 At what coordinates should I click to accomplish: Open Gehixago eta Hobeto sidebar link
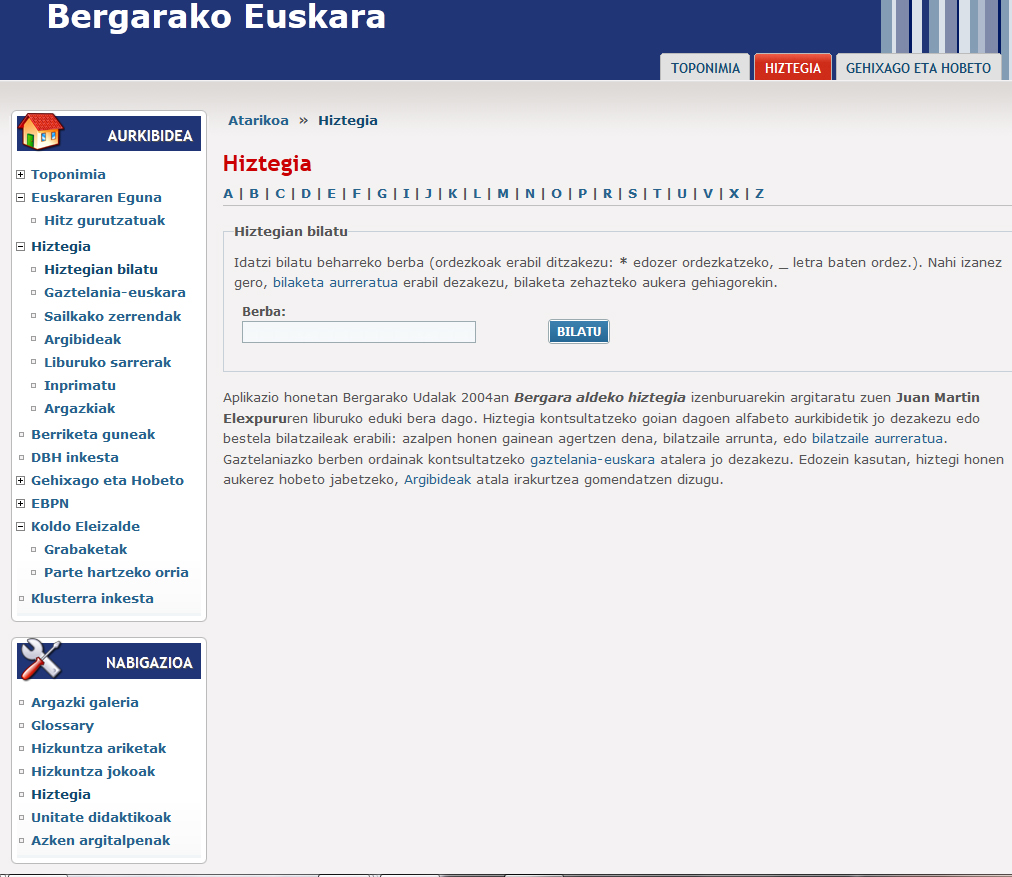tap(107, 480)
